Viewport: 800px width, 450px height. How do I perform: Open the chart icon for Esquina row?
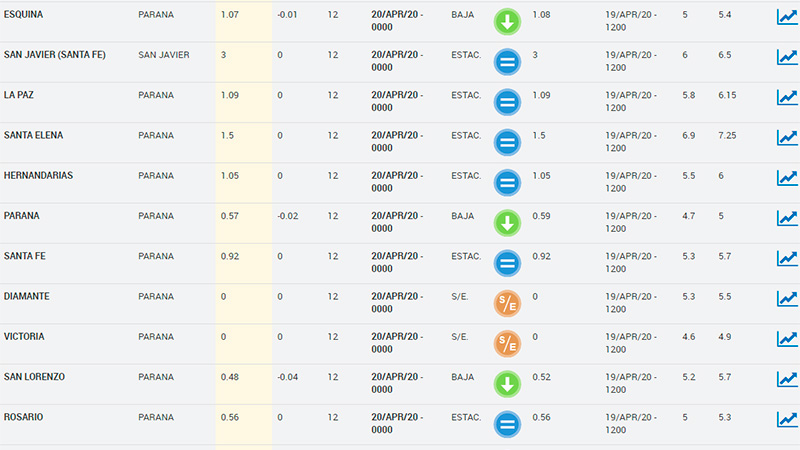pyautogui.click(x=787, y=17)
